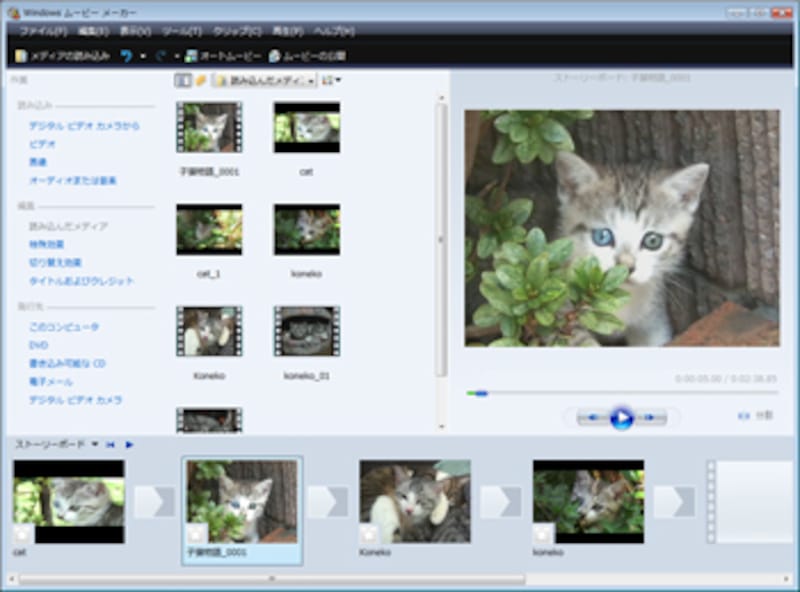
Task: Click the Publish Movie (ムービーの公開) icon
Action: coord(274,56)
